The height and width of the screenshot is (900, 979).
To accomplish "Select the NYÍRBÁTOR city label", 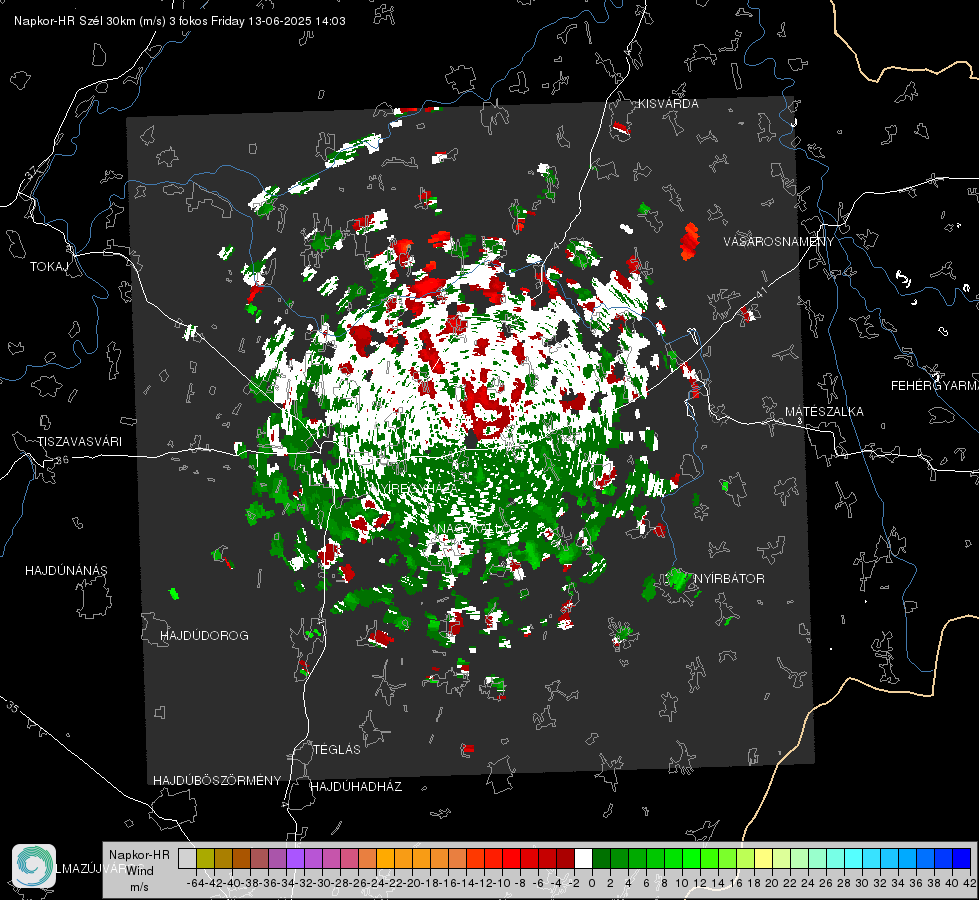I will [729, 578].
